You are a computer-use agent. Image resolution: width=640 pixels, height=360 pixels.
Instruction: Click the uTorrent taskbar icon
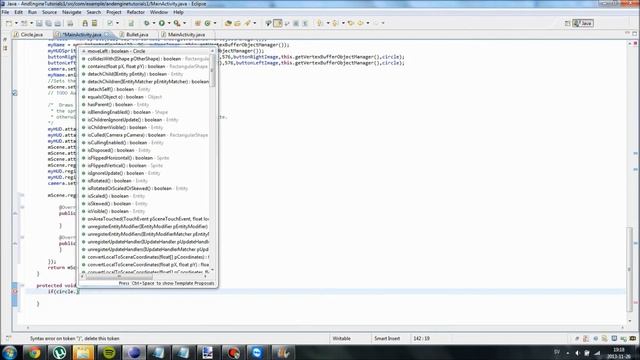tap(59, 352)
